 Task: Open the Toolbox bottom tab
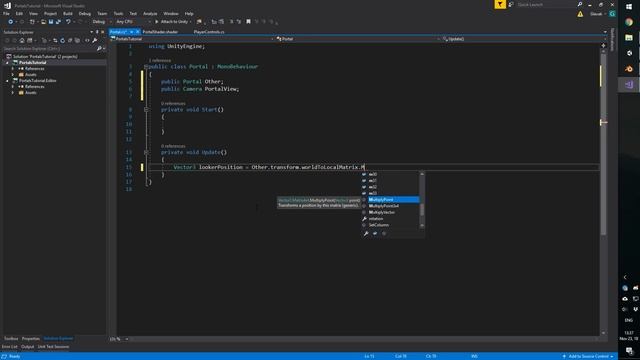[11, 339]
